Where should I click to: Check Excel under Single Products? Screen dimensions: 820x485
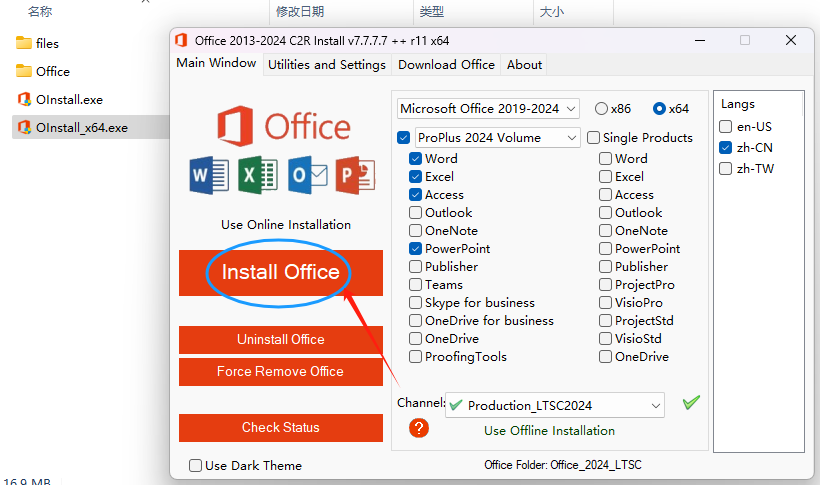coord(605,176)
